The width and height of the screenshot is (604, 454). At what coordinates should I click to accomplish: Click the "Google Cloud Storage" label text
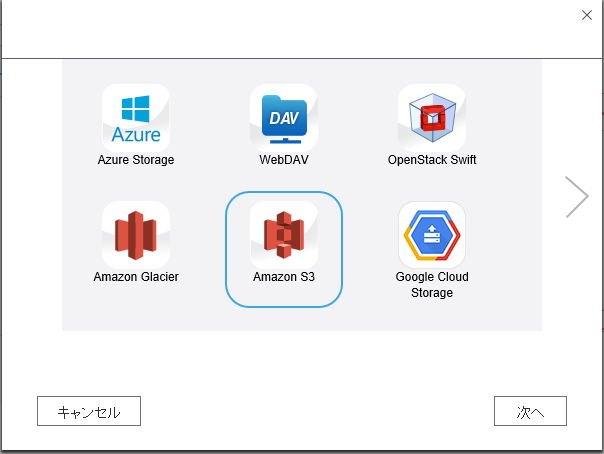click(x=432, y=285)
